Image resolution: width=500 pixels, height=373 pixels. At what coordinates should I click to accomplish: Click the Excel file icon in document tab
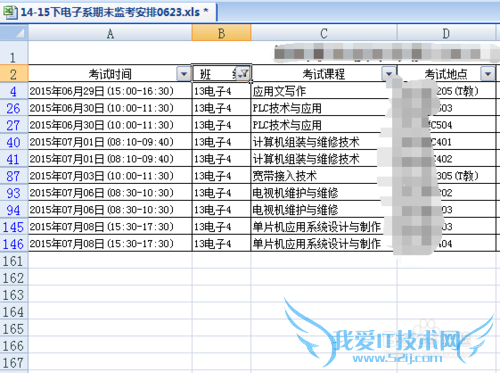coord(10,12)
